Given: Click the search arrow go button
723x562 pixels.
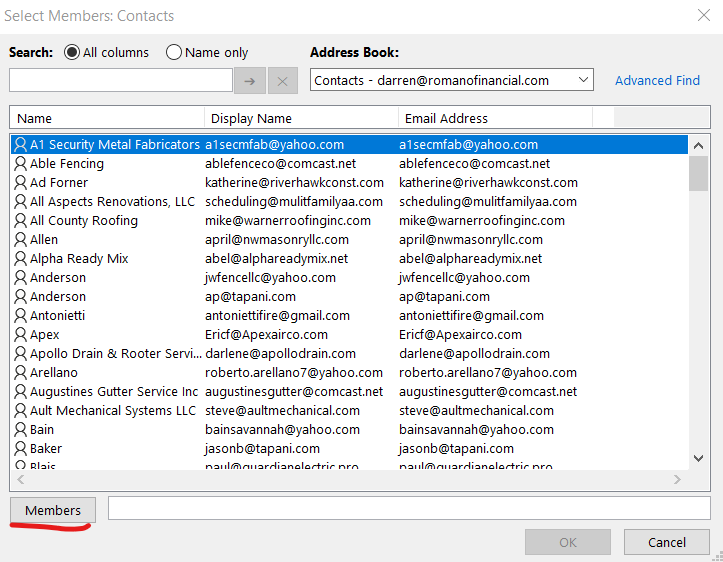Looking at the screenshot, I should click(x=250, y=81).
